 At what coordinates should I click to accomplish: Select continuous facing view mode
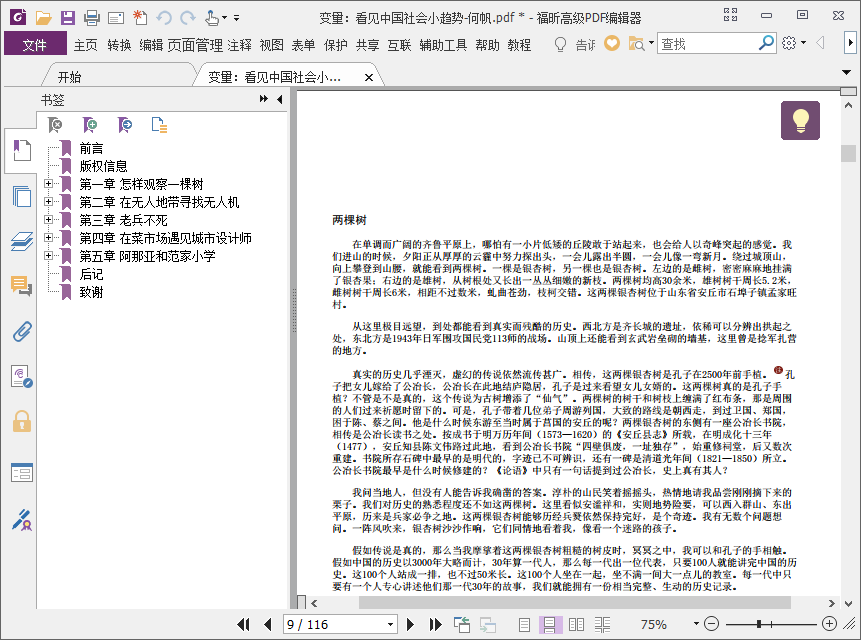pos(602,624)
